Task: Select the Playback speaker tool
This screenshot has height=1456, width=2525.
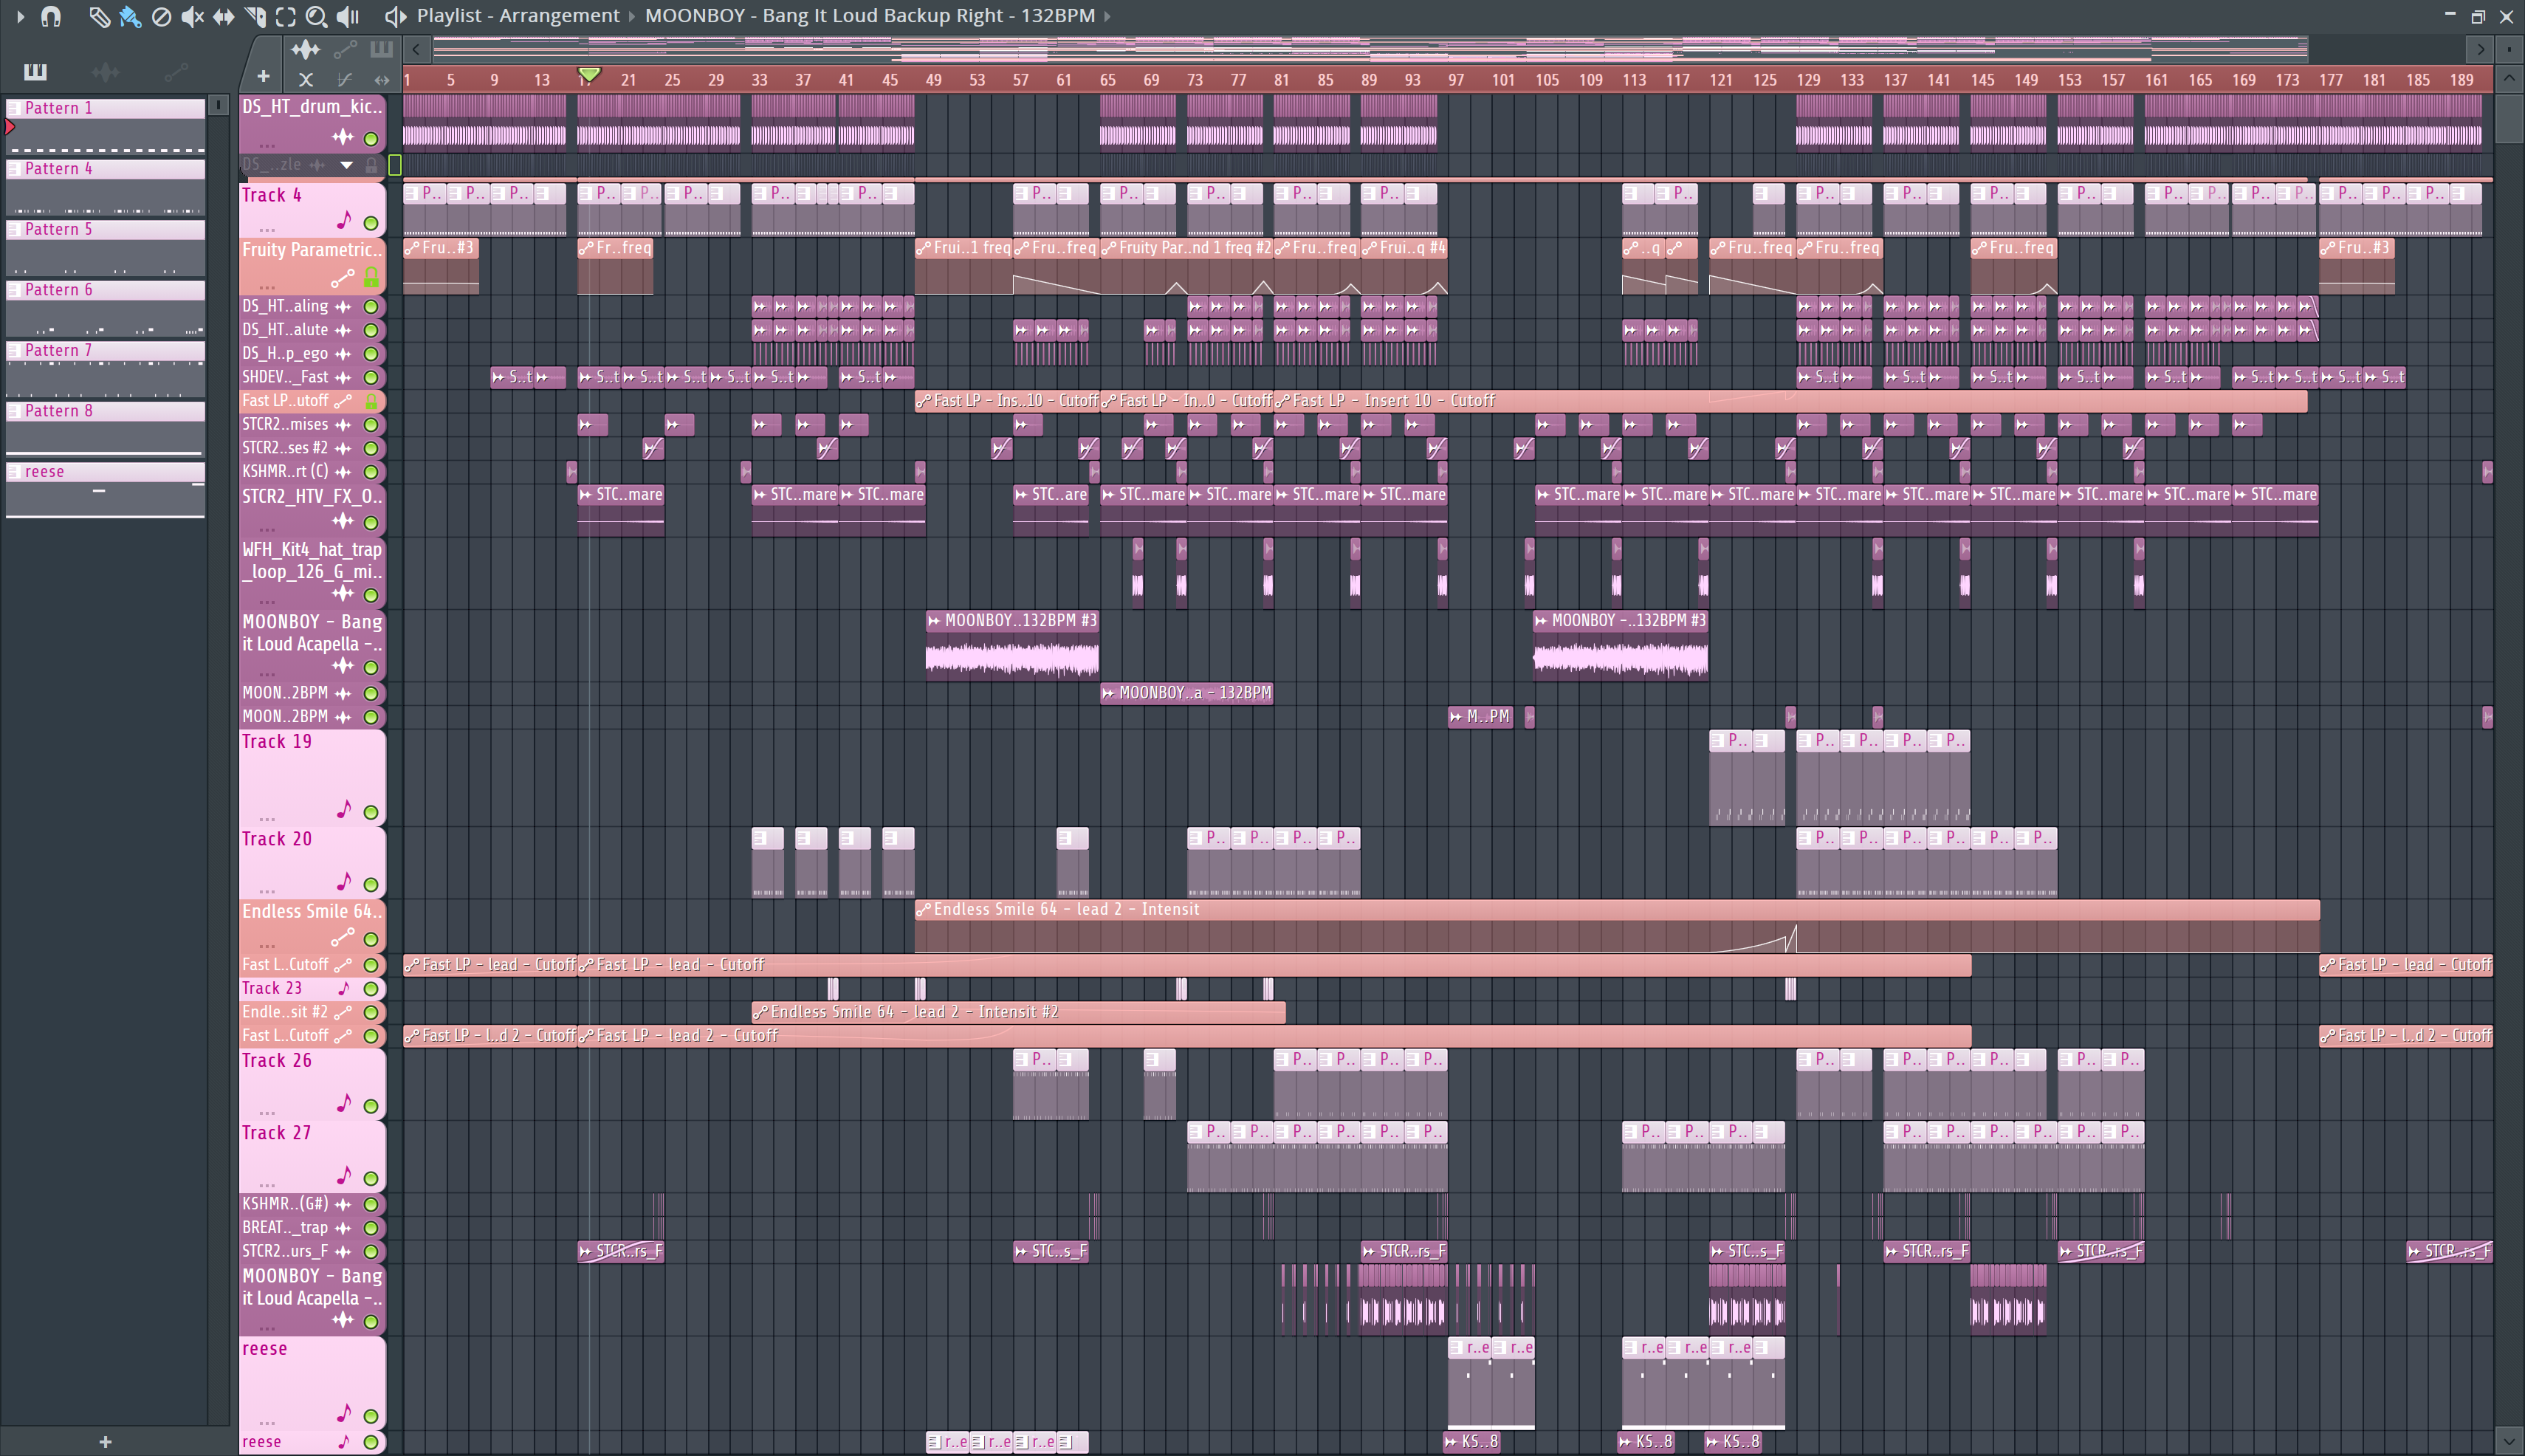Action: pyautogui.click(x=347, y=16)
